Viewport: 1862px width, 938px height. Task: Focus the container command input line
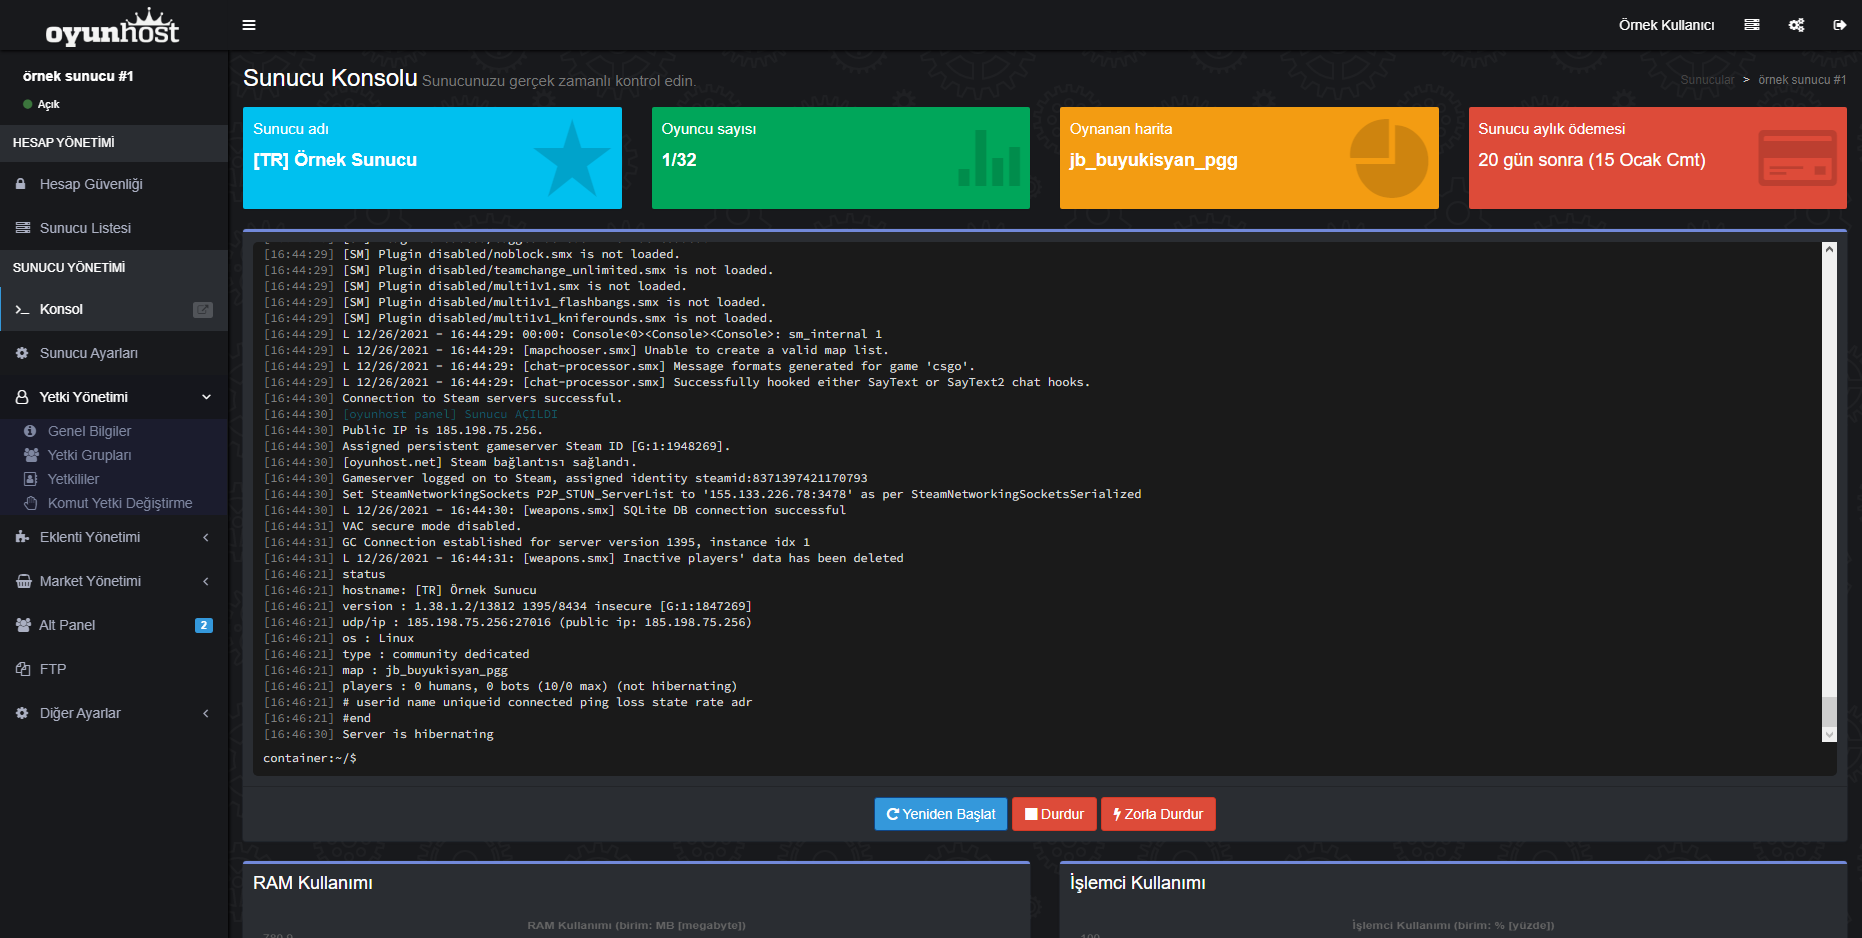(1045, 758)
